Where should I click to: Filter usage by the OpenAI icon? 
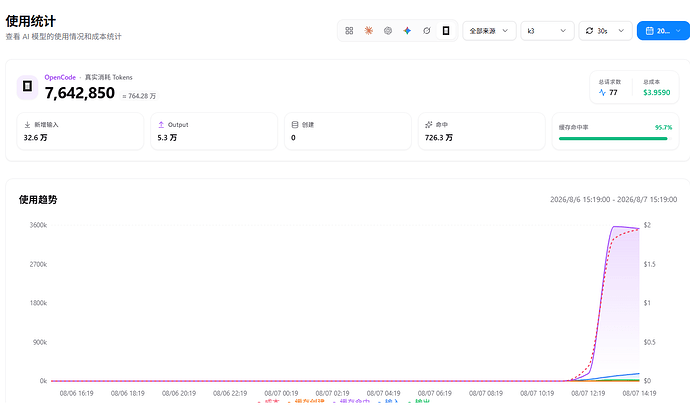388,31
